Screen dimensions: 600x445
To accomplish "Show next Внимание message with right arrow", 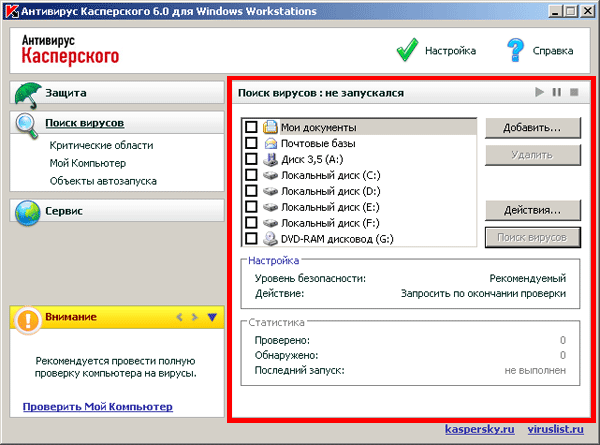I will [x=194, y=317].
